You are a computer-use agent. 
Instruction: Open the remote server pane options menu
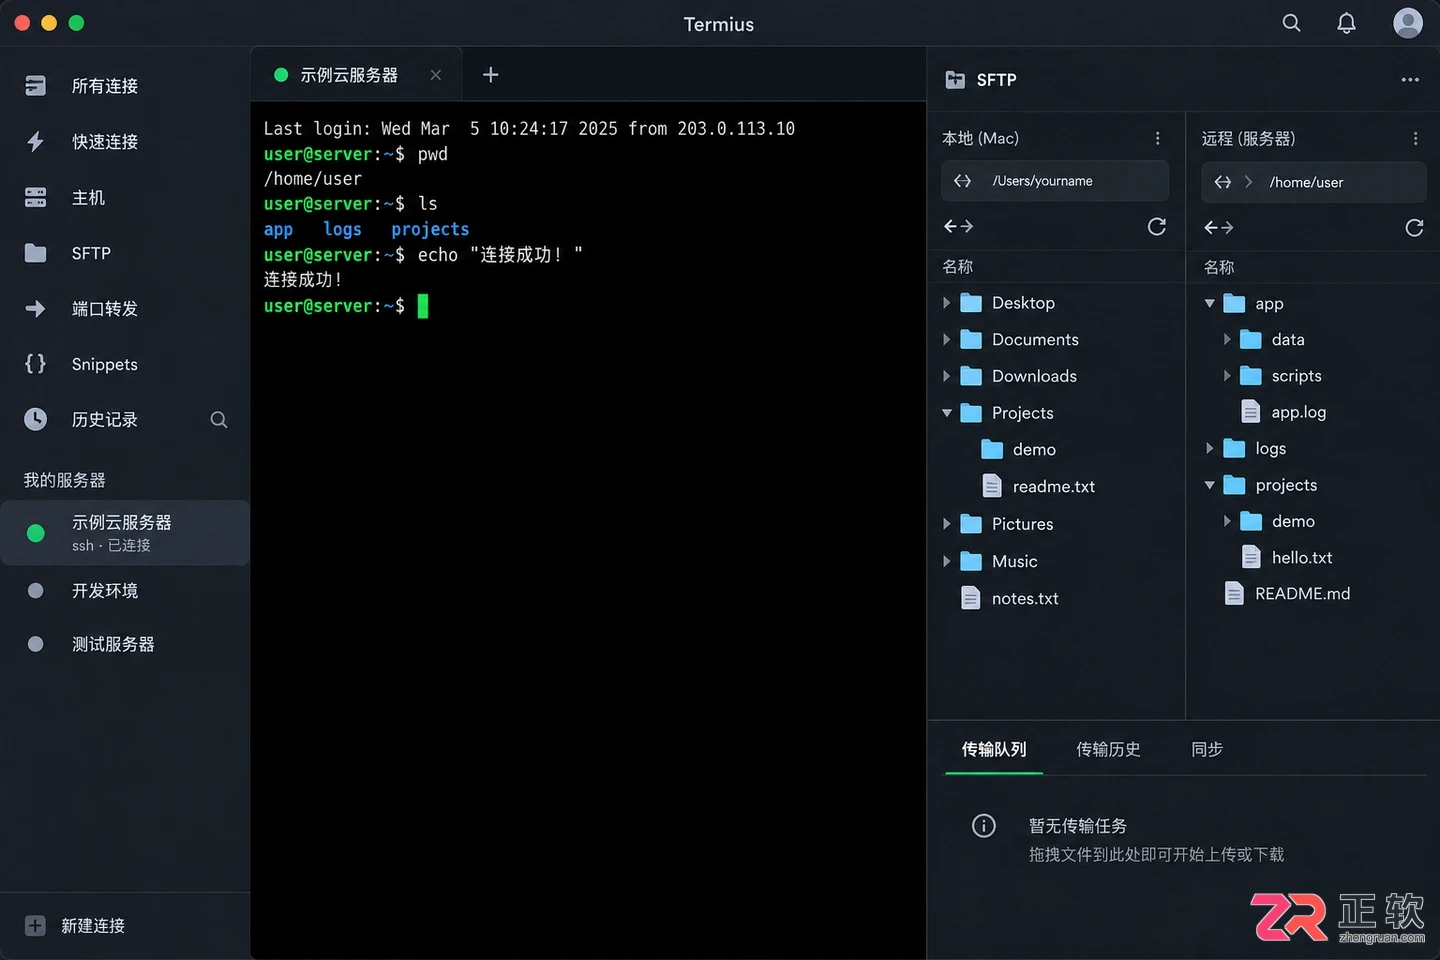click(1415, 138)
